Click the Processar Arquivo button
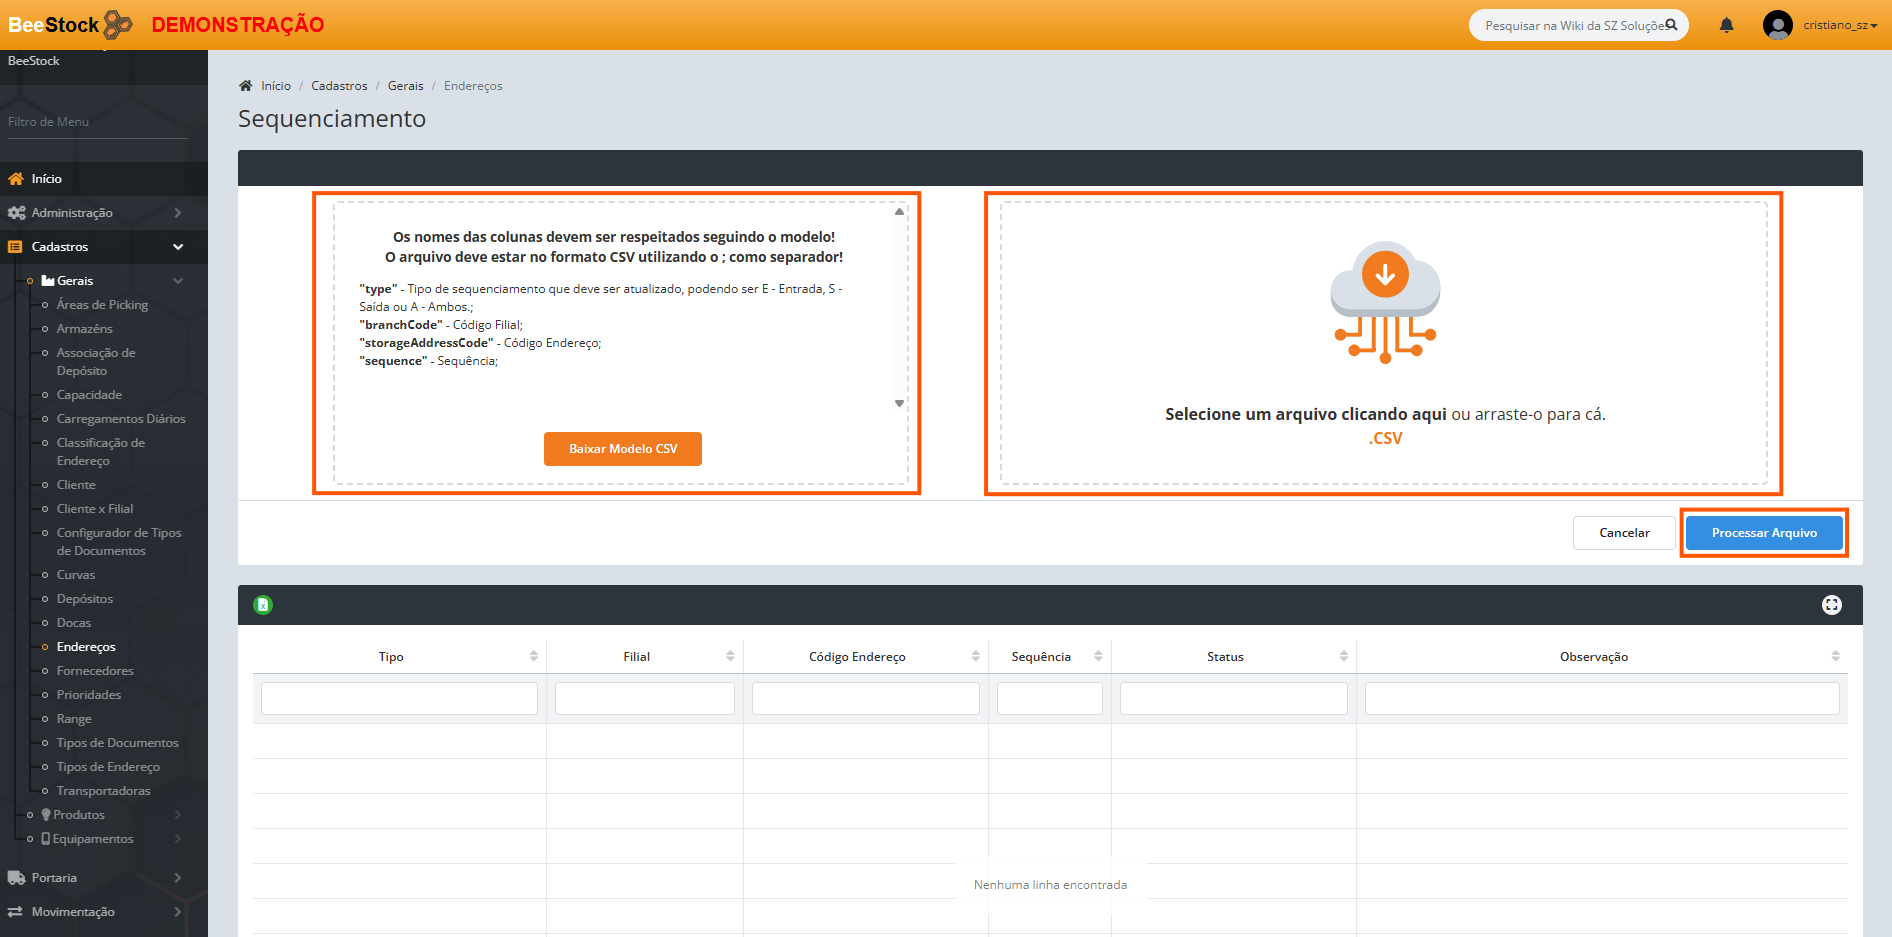 (1763, 533)
